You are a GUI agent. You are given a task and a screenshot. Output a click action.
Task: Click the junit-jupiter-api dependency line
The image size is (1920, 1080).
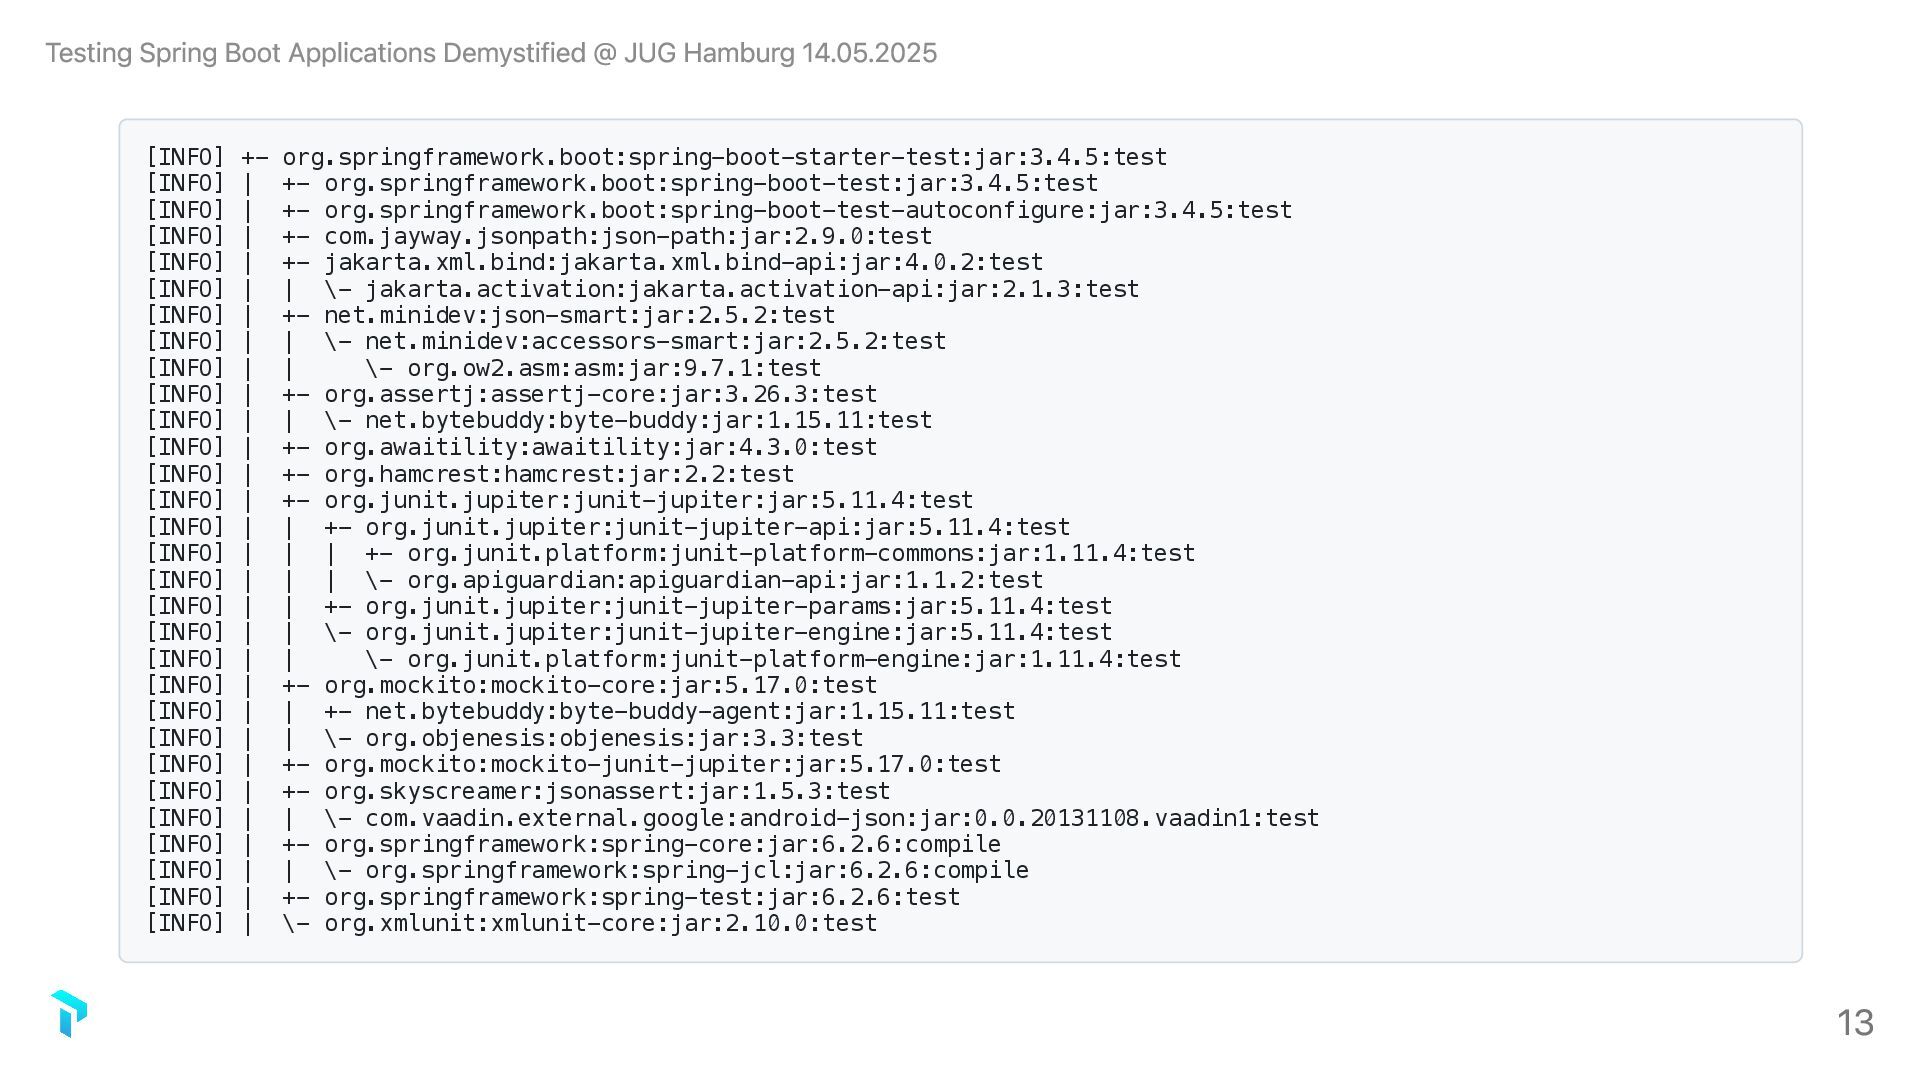[x=717, y=527]
